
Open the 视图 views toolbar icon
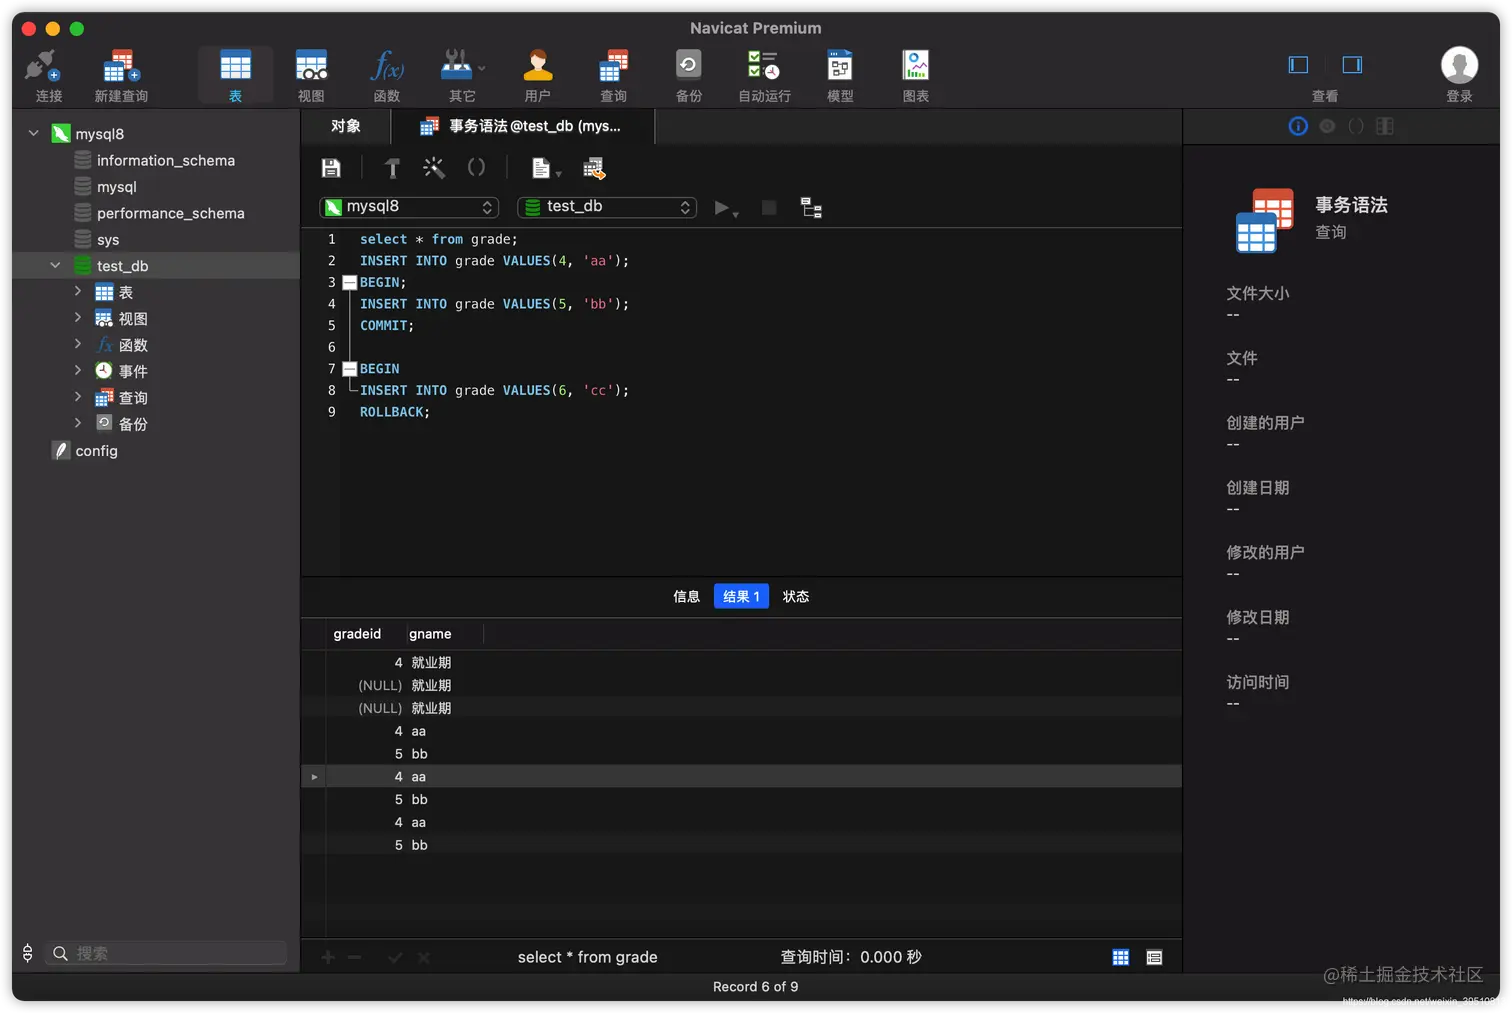311,76
